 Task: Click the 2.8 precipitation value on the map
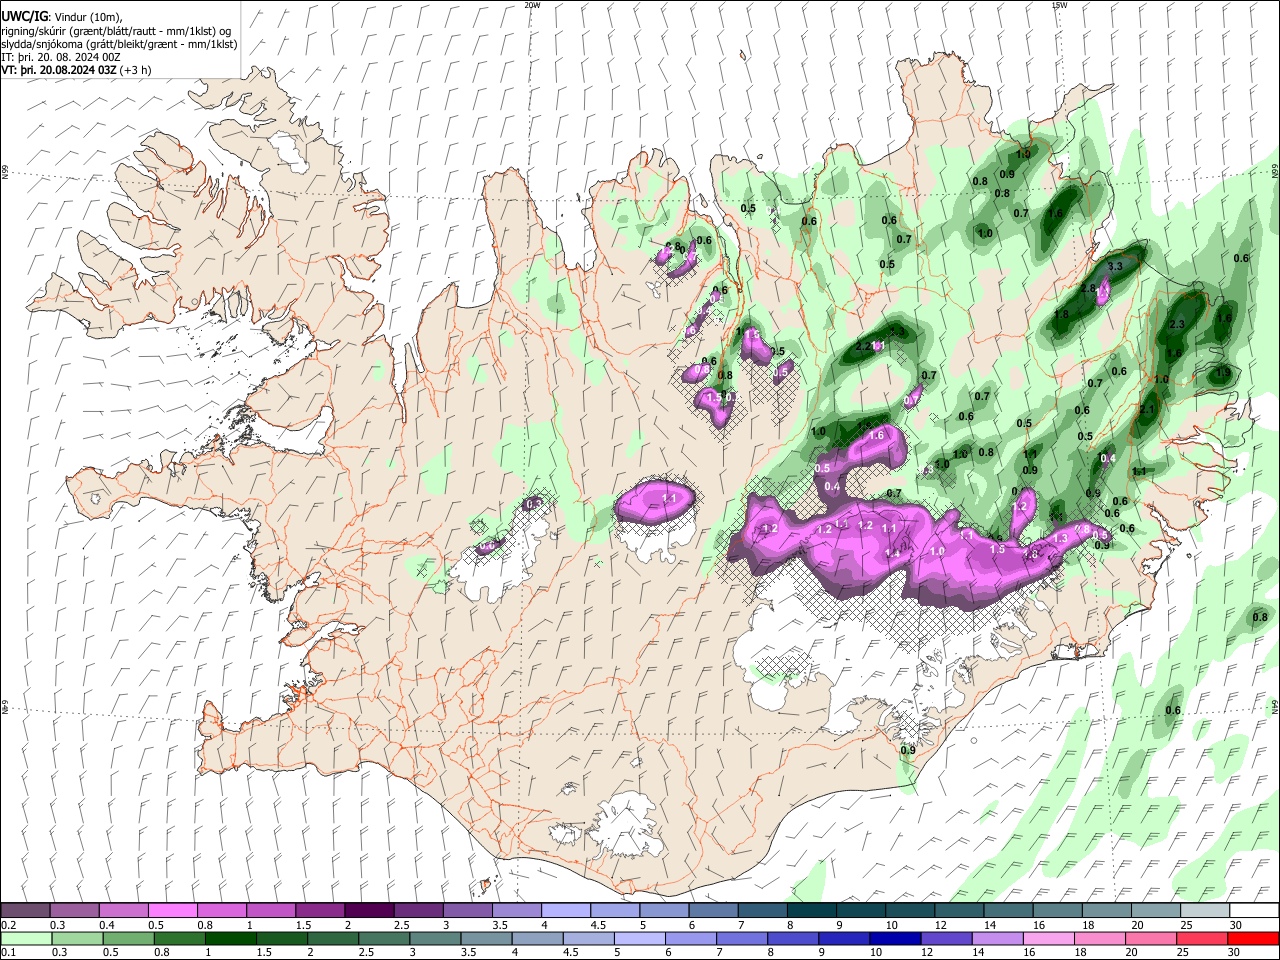[x=1090, y=288]
